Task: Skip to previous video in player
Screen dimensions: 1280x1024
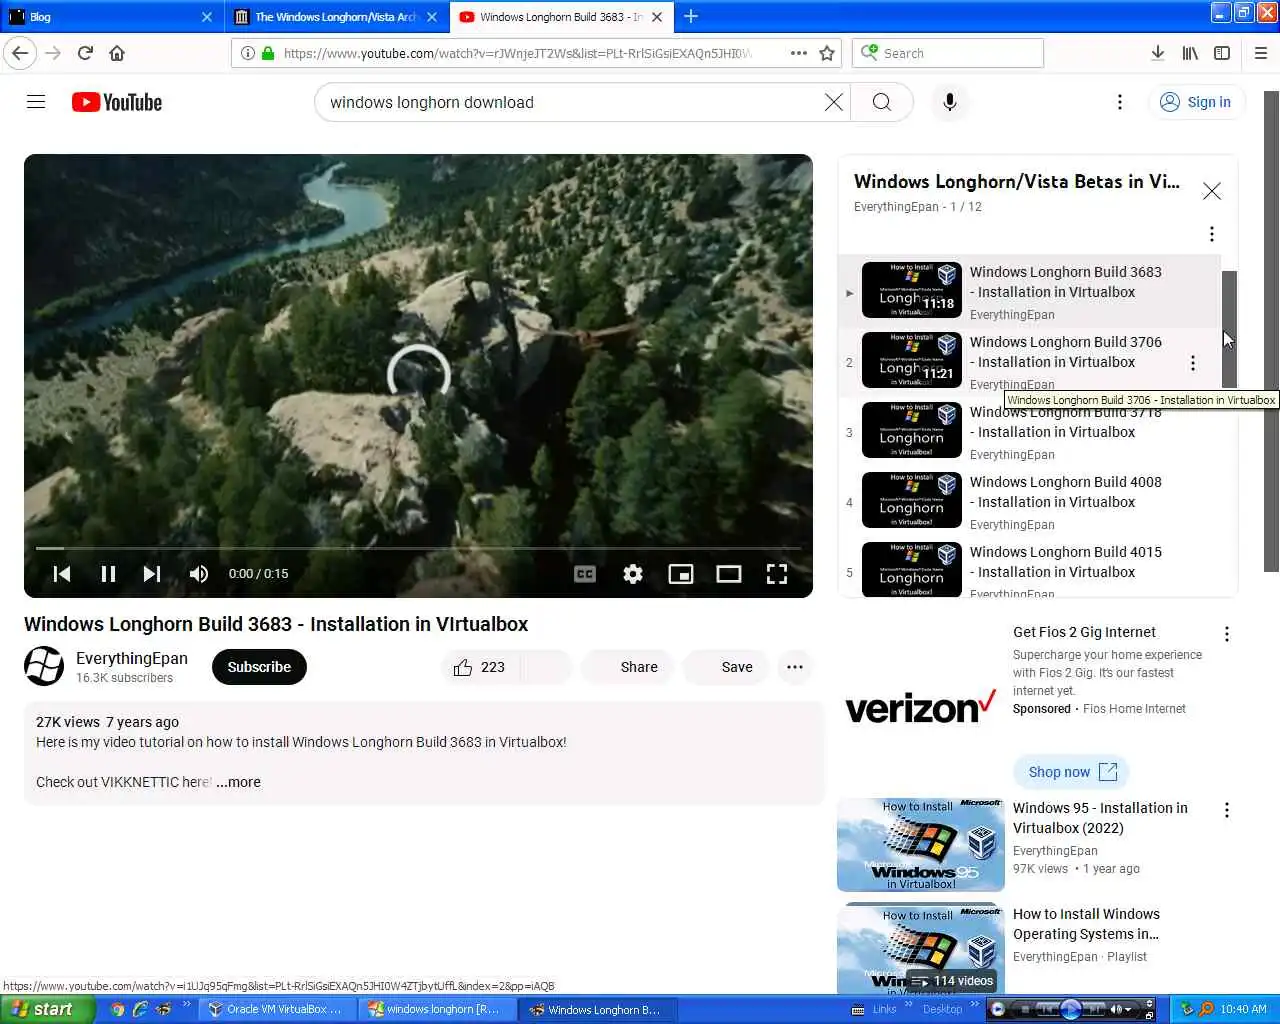Action: tap(62, 574)
